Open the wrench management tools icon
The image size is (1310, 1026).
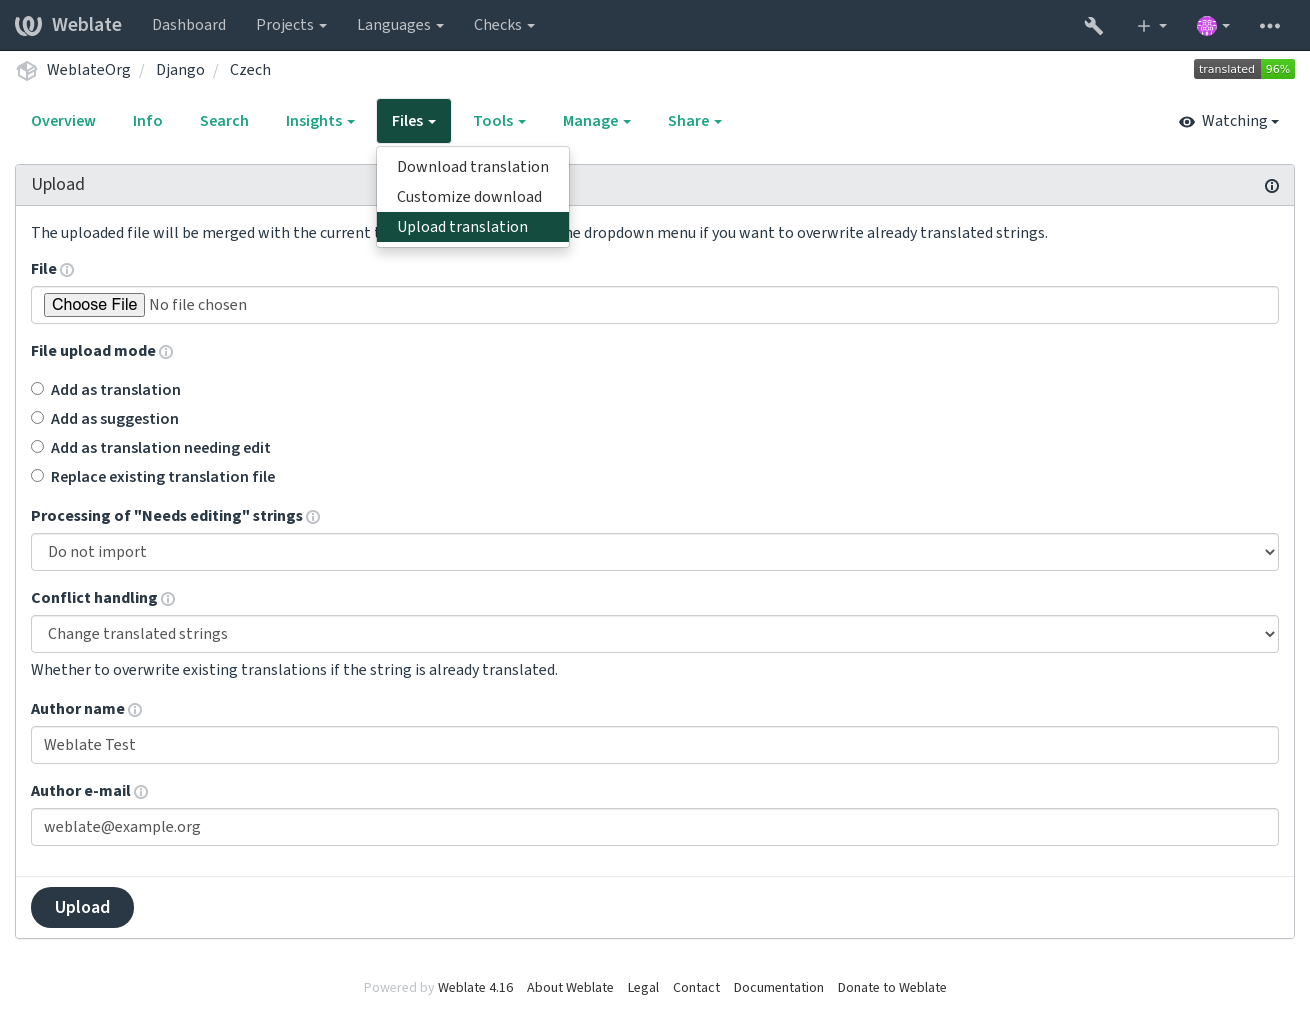(x=1094, y=26)
